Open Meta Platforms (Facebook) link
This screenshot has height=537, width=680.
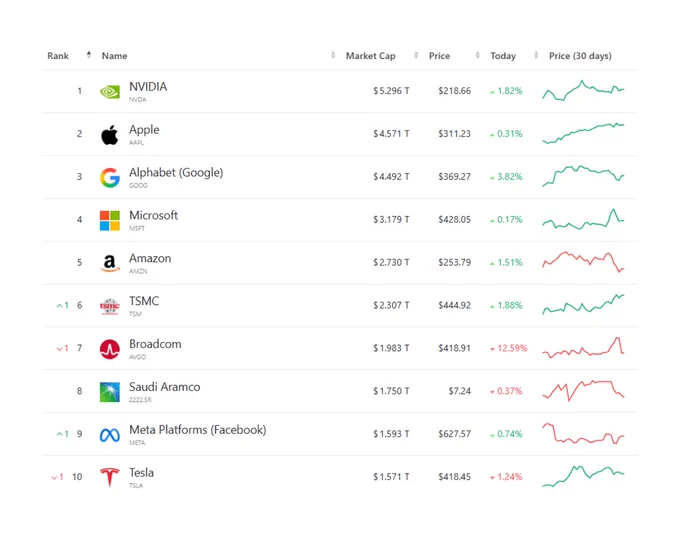(x=198, y=429)
